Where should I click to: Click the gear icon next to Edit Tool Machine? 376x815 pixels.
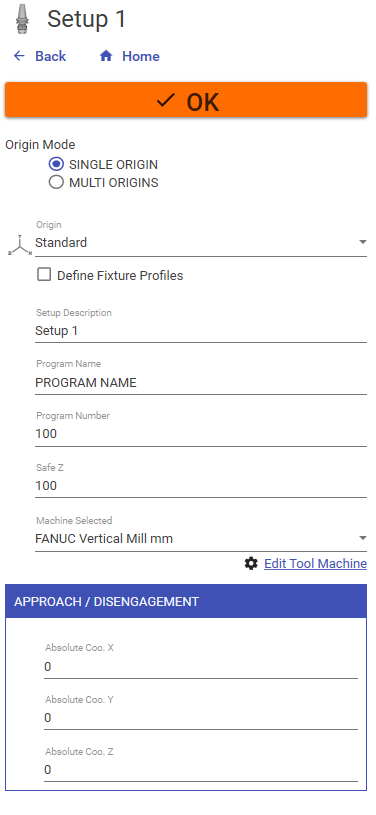coord(251,563)
